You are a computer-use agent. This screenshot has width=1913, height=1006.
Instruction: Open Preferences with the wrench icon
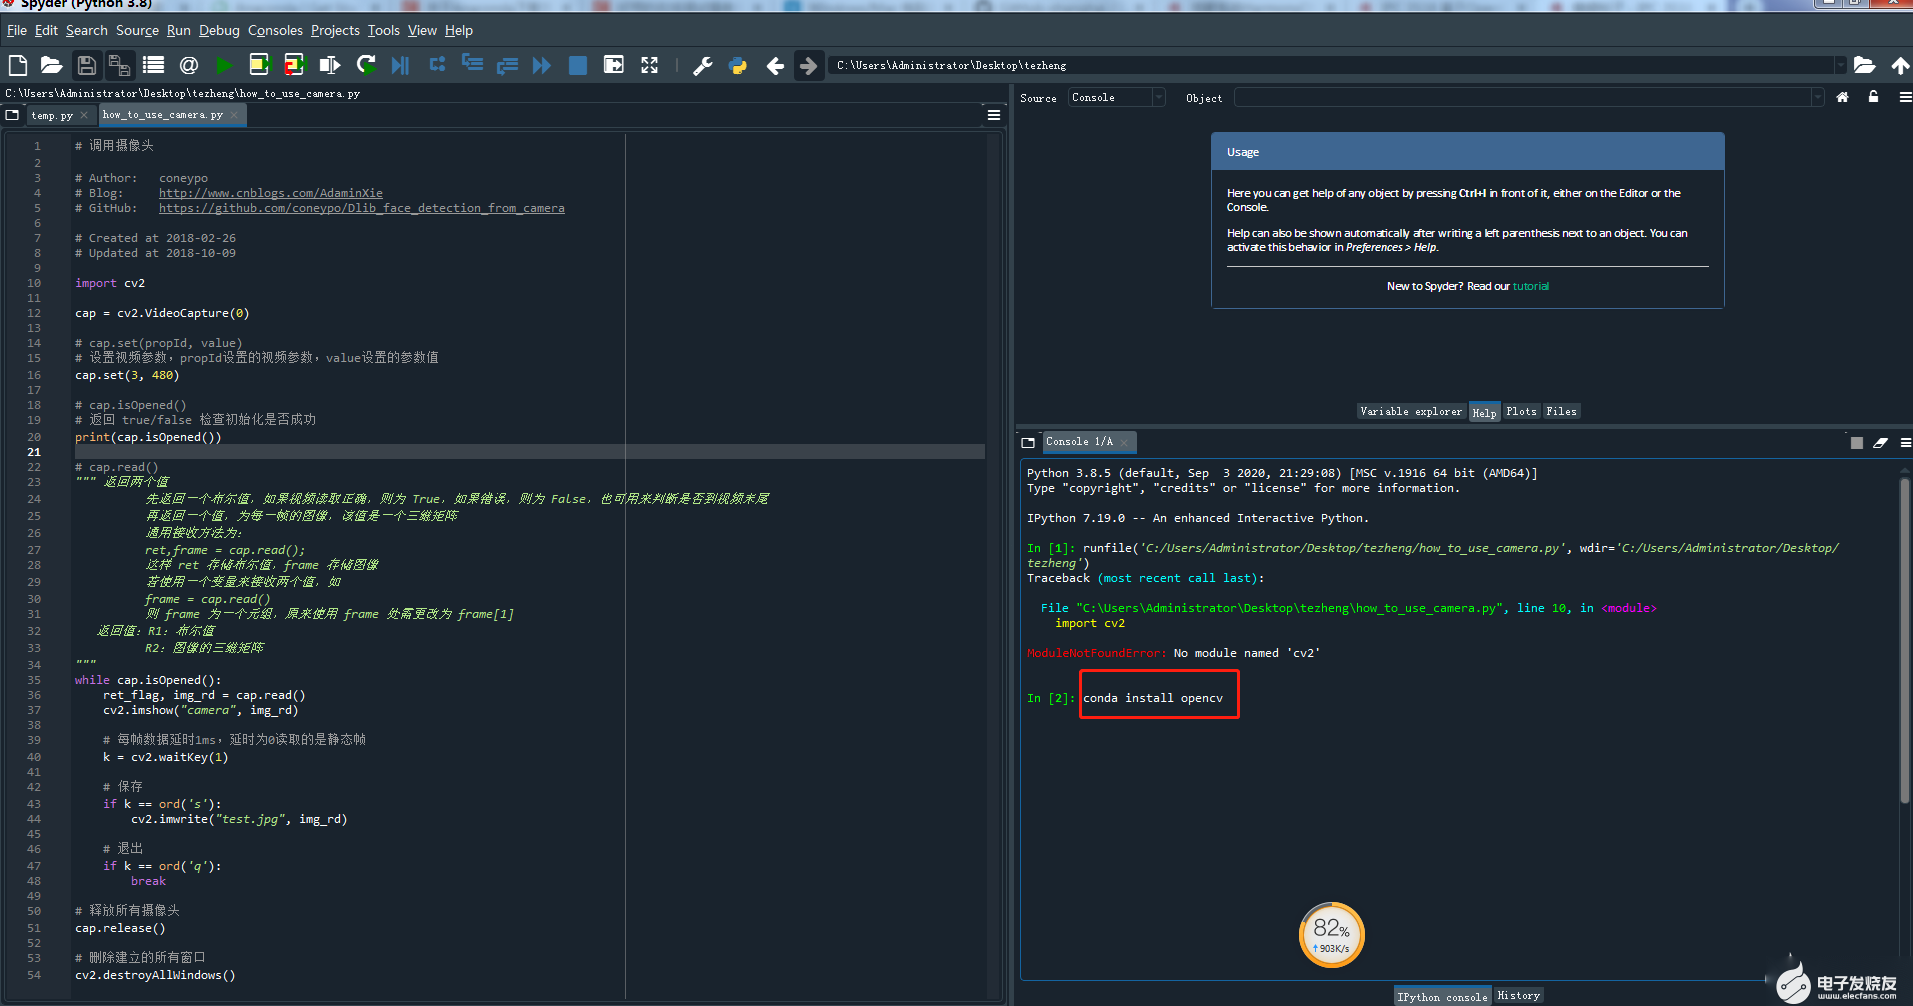[703, 66]
